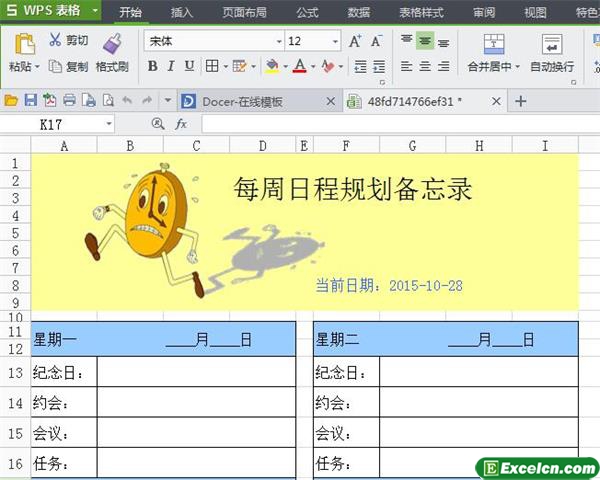600x480 pixels.
Task: Click the export to PDF icon
Action: click(50, 101)
